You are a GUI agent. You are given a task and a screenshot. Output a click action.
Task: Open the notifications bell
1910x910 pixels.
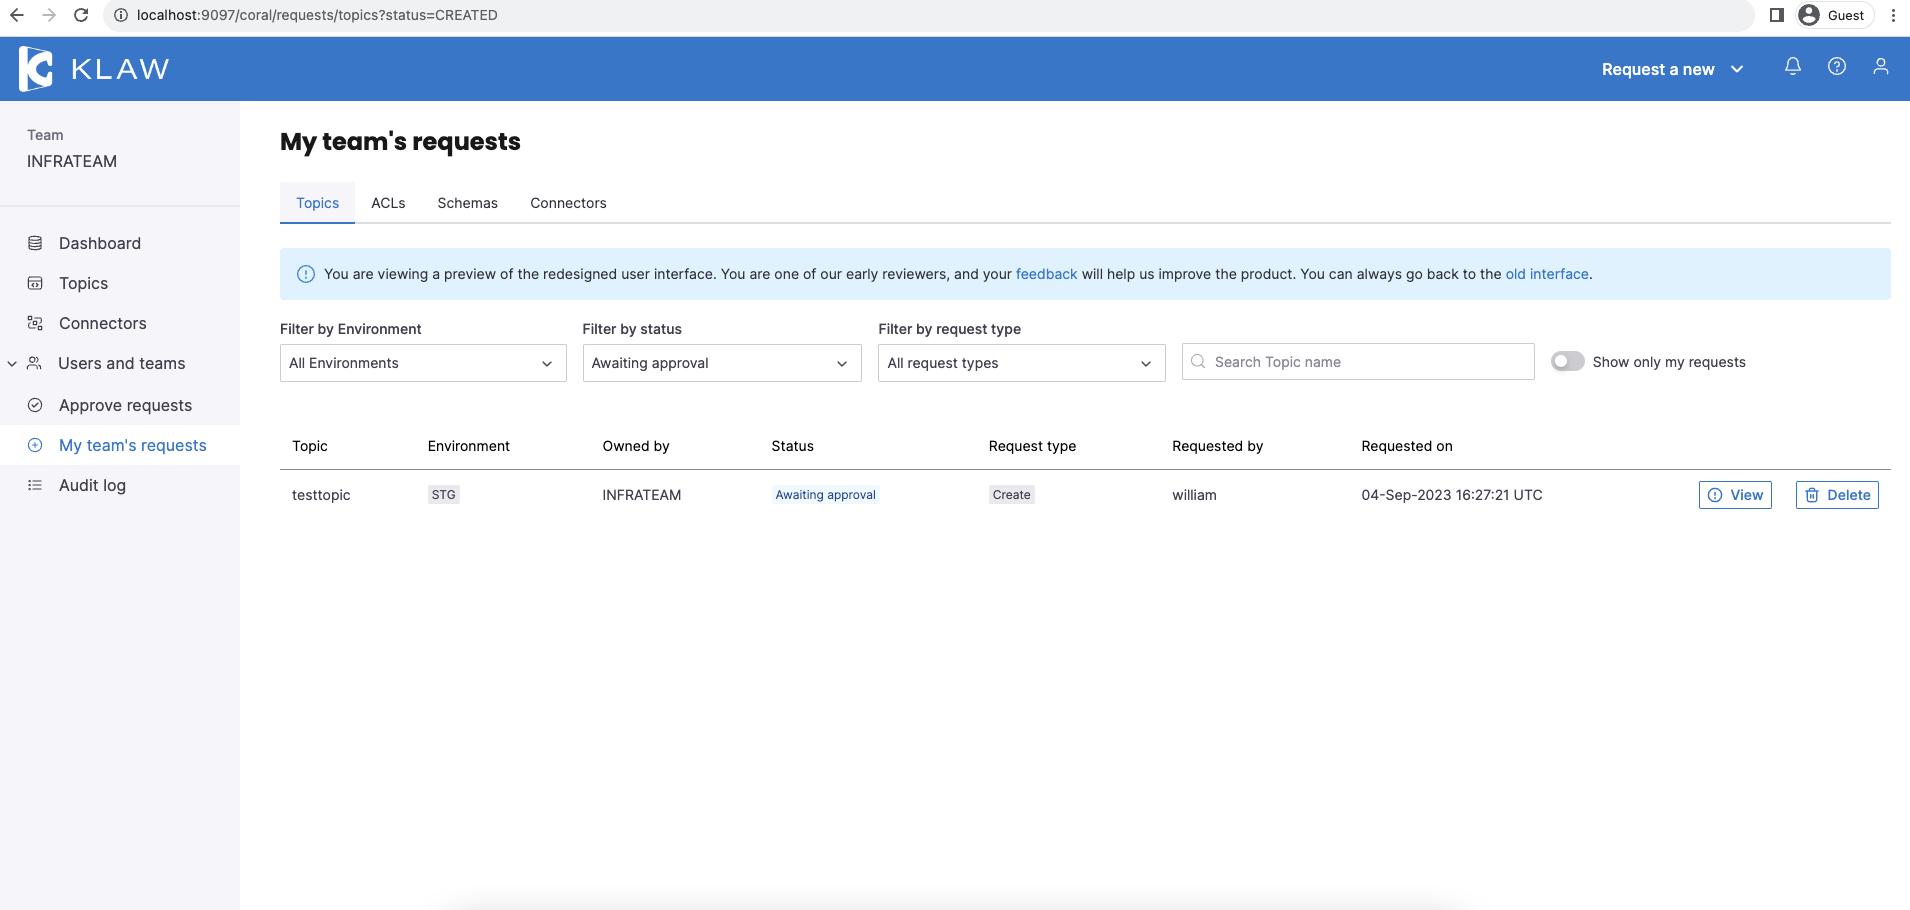[1793, 67]
